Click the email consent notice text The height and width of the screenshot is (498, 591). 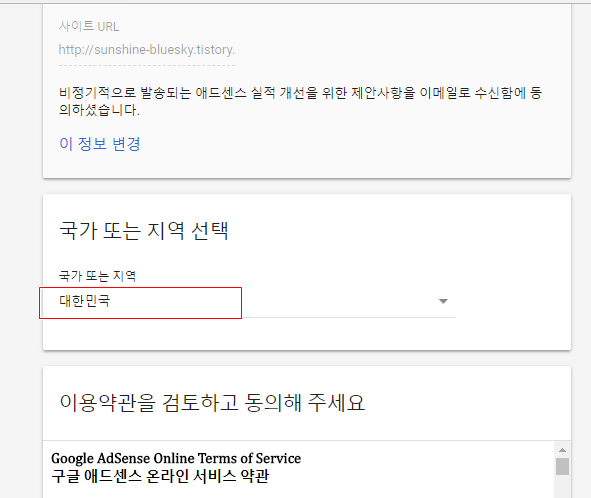[x=300, y=101]
